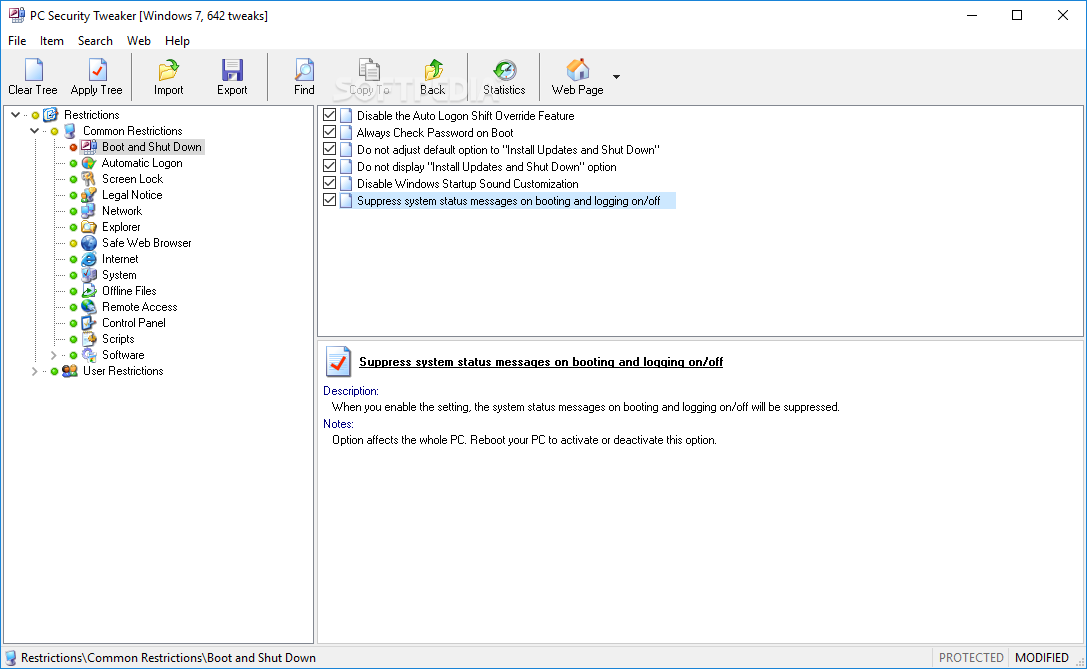Click the Description label in details pane
The width and height of the screenshot is (1087, 669).
[x=351, y=391]
